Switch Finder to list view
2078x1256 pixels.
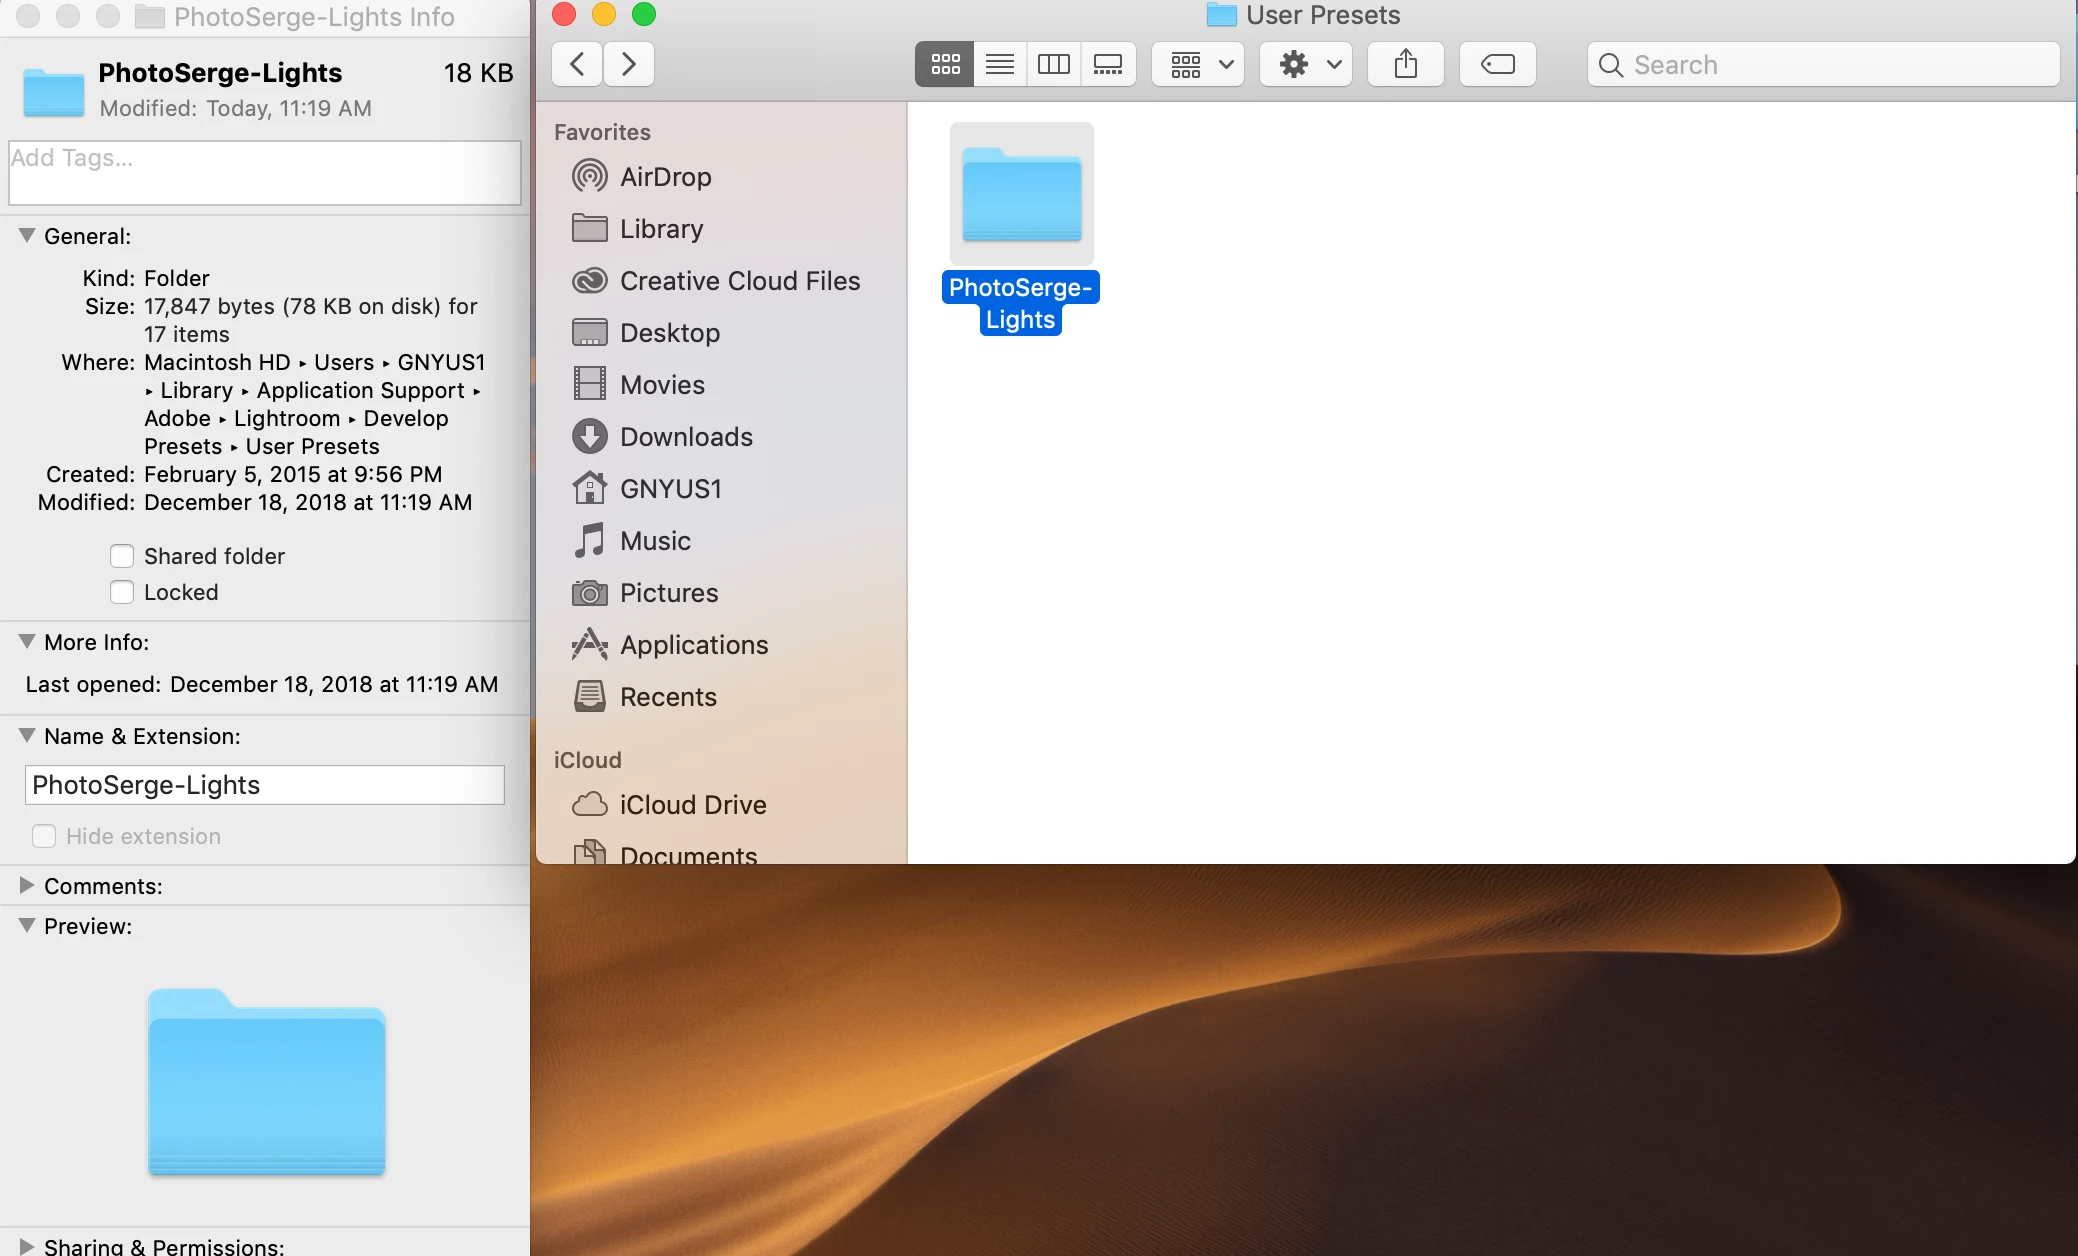[x=999, y=65]
